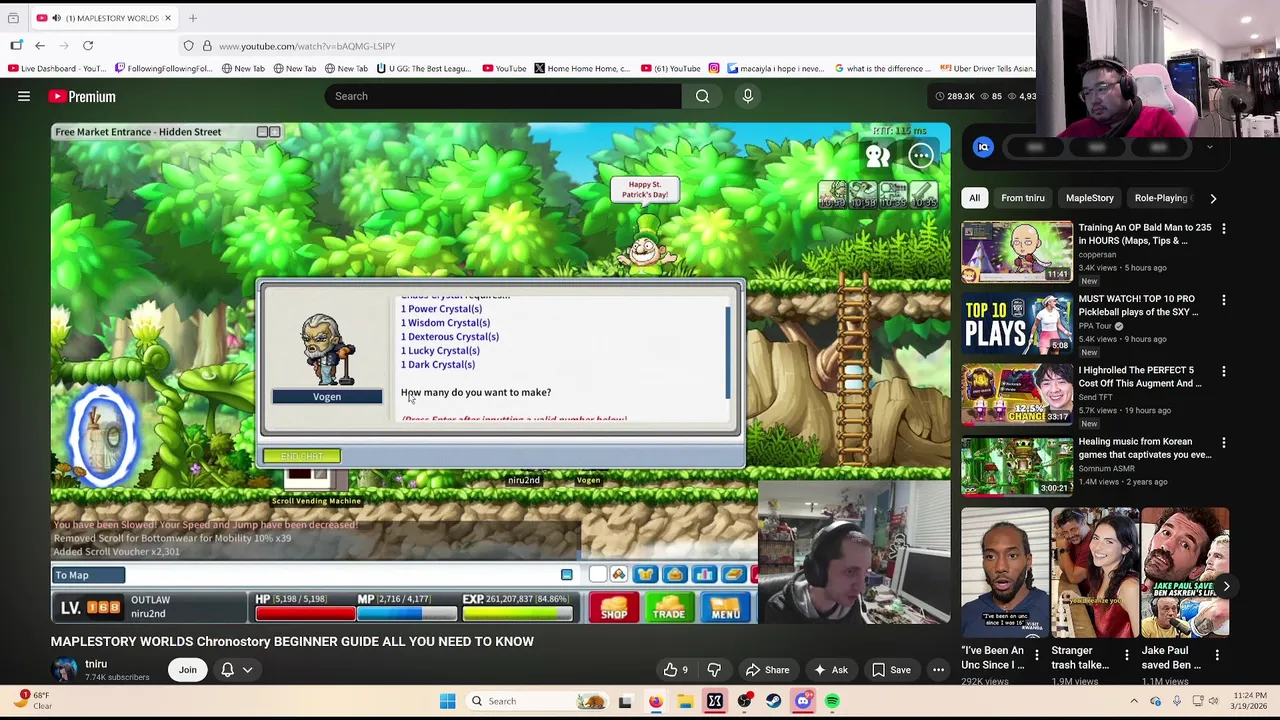The height and width of the screenshot is (720, 1280).
Task: Select the Role-Playing filter chip
Action: [1160, 198]
